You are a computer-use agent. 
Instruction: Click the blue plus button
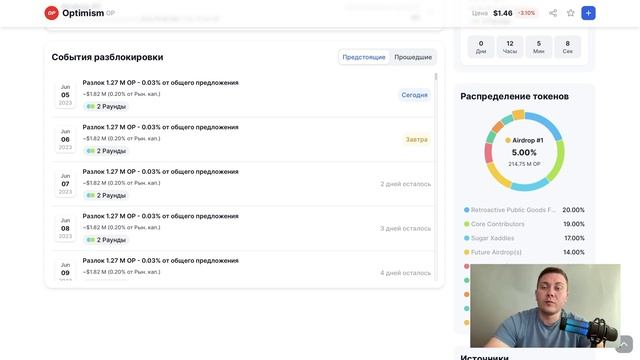pyautogui.click(x=588, y=13)
